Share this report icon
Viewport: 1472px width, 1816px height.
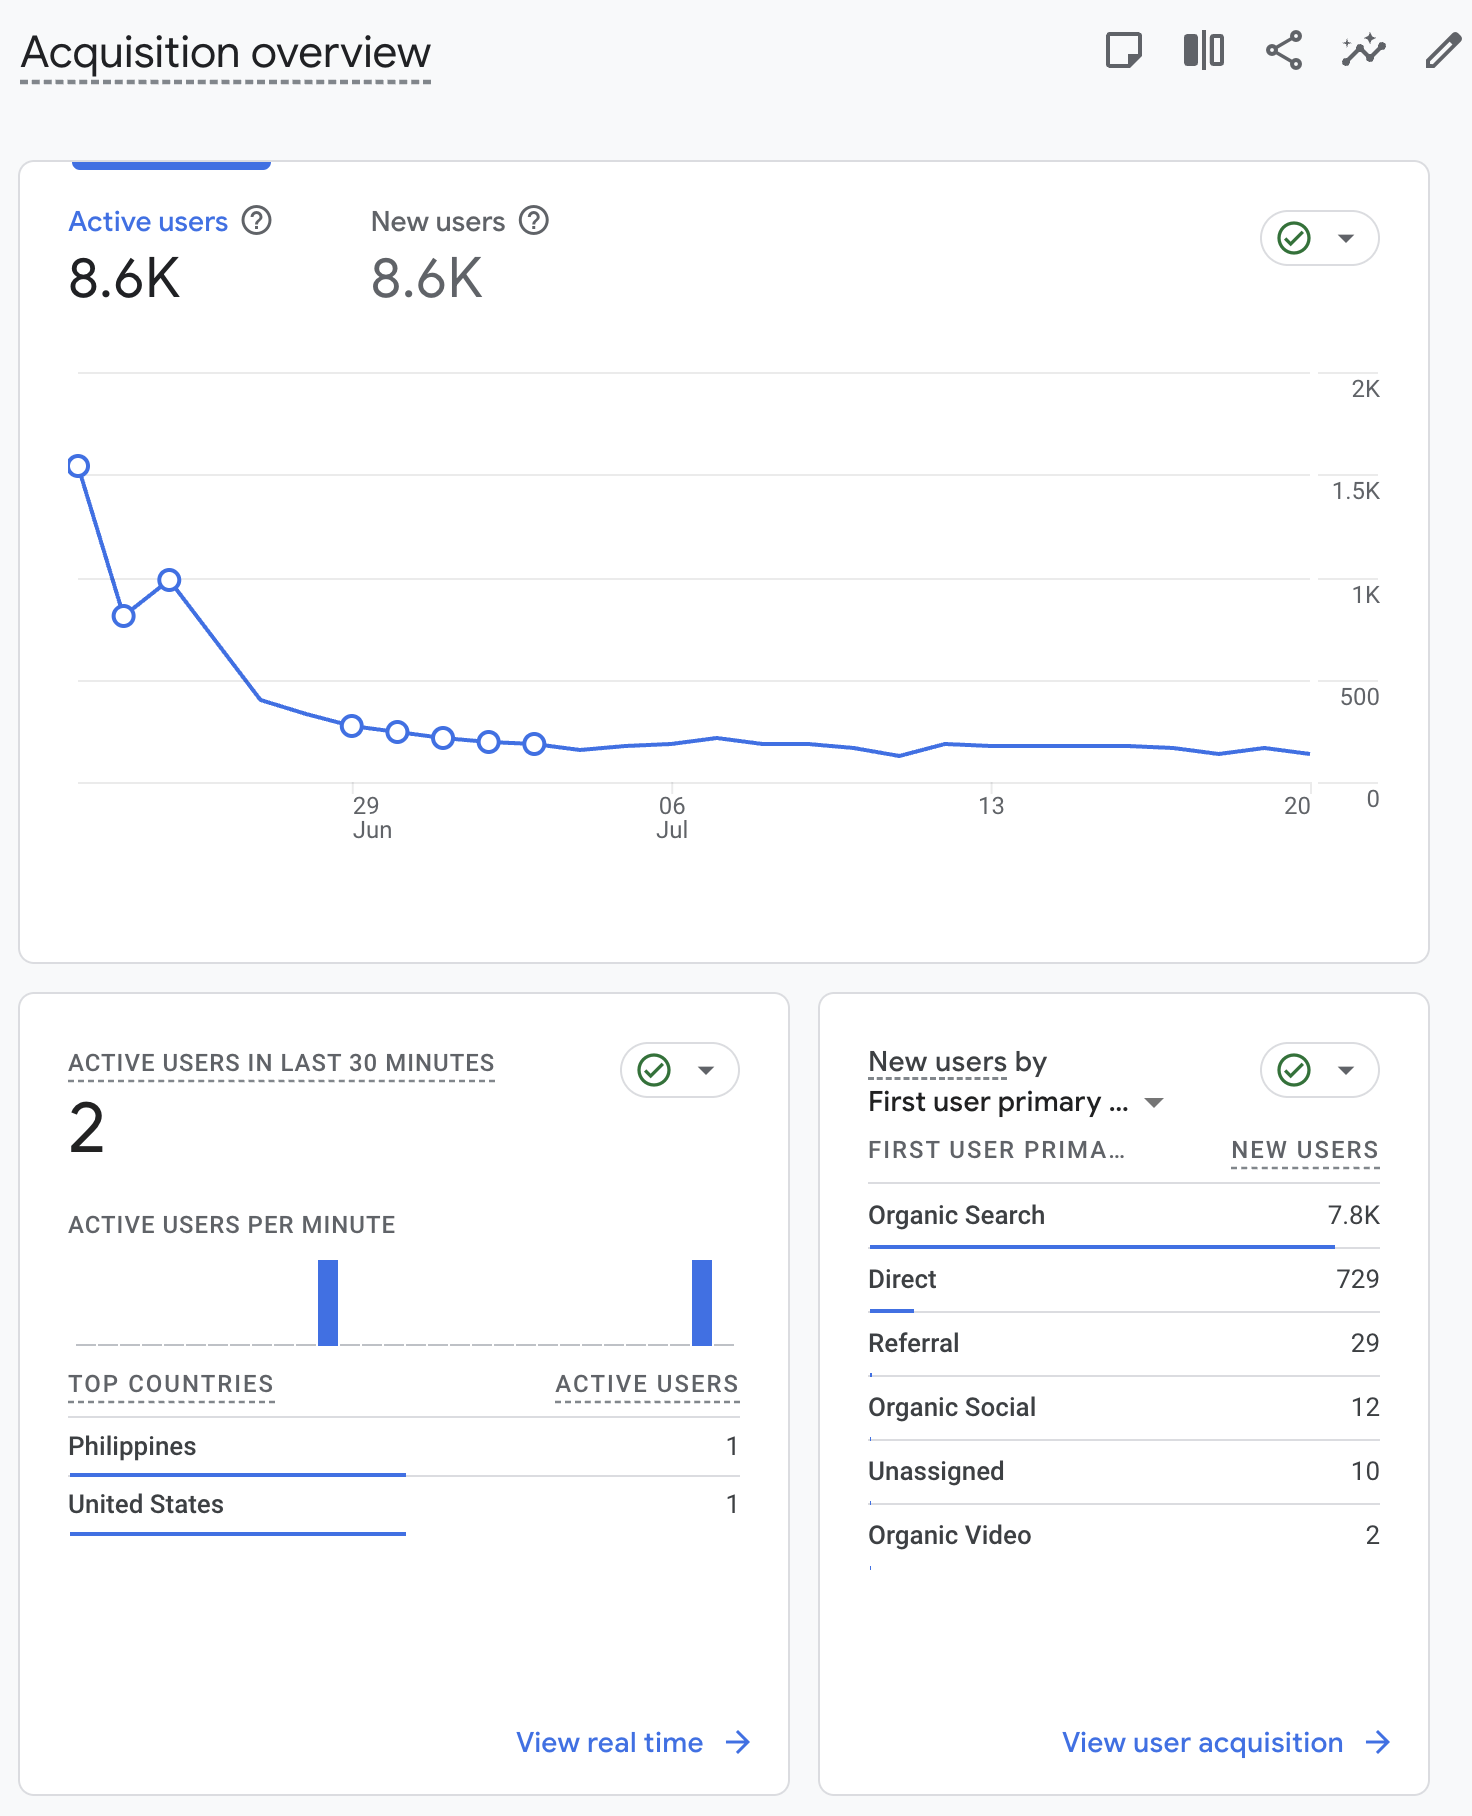coord(1284,50)
